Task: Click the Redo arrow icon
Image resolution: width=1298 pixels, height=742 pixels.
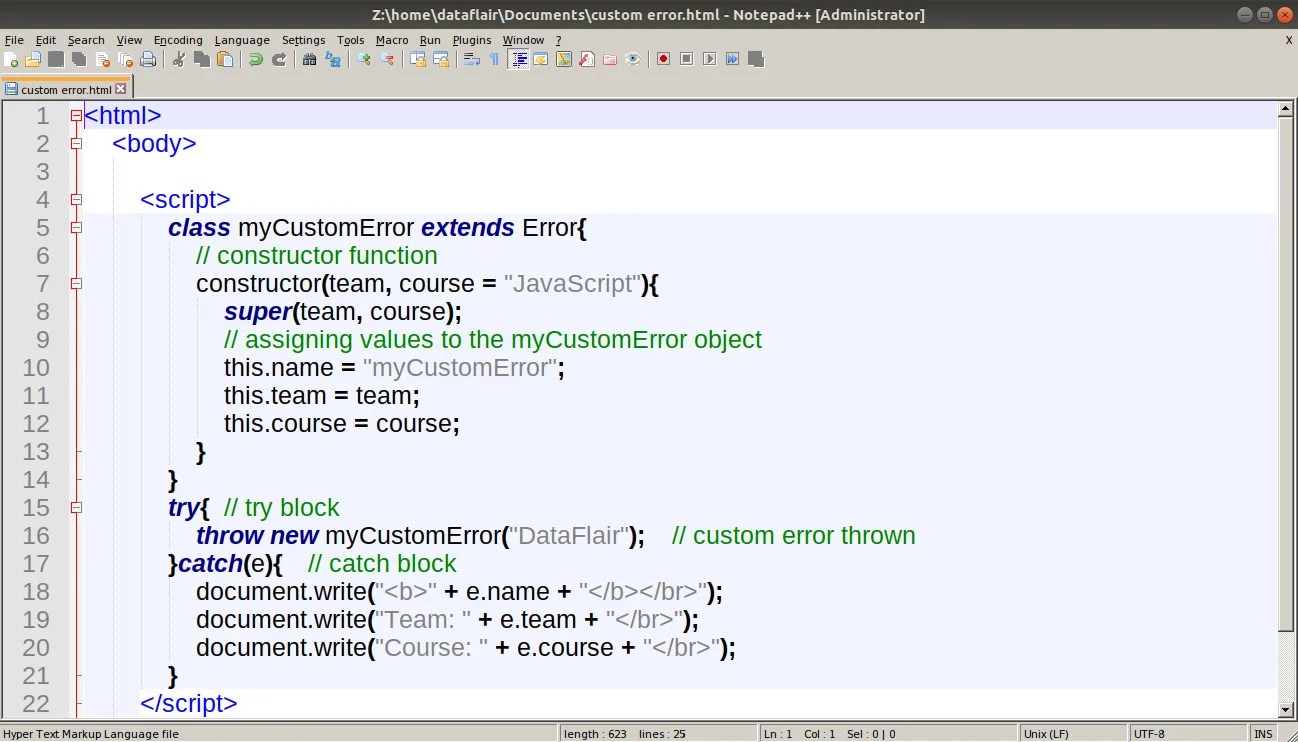Action: 279,59
